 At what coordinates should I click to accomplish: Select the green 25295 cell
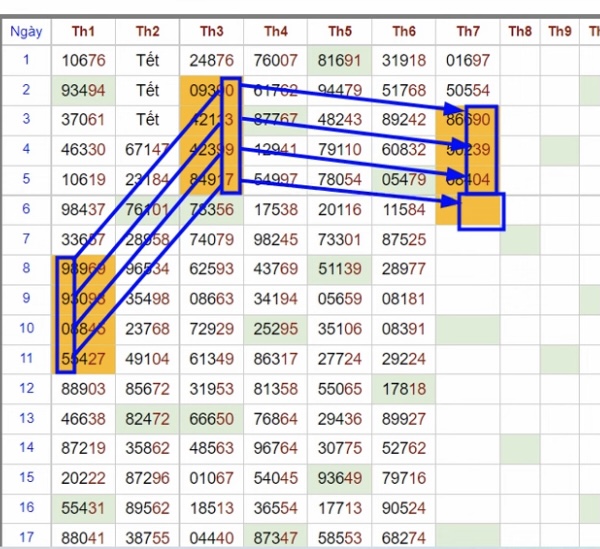(276, 329)
